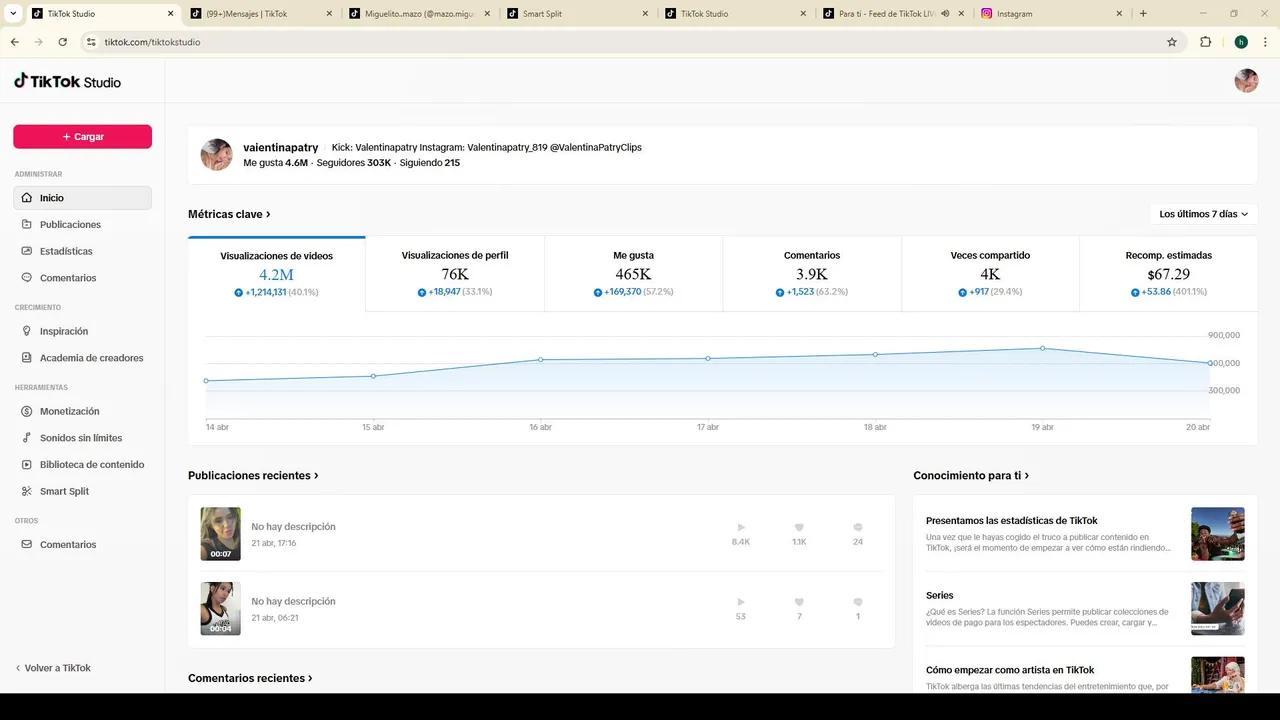Open Presentamos las estadísticas de TikTok article
This screenshot has width=1280, height=720.
tap(1084, 534)
